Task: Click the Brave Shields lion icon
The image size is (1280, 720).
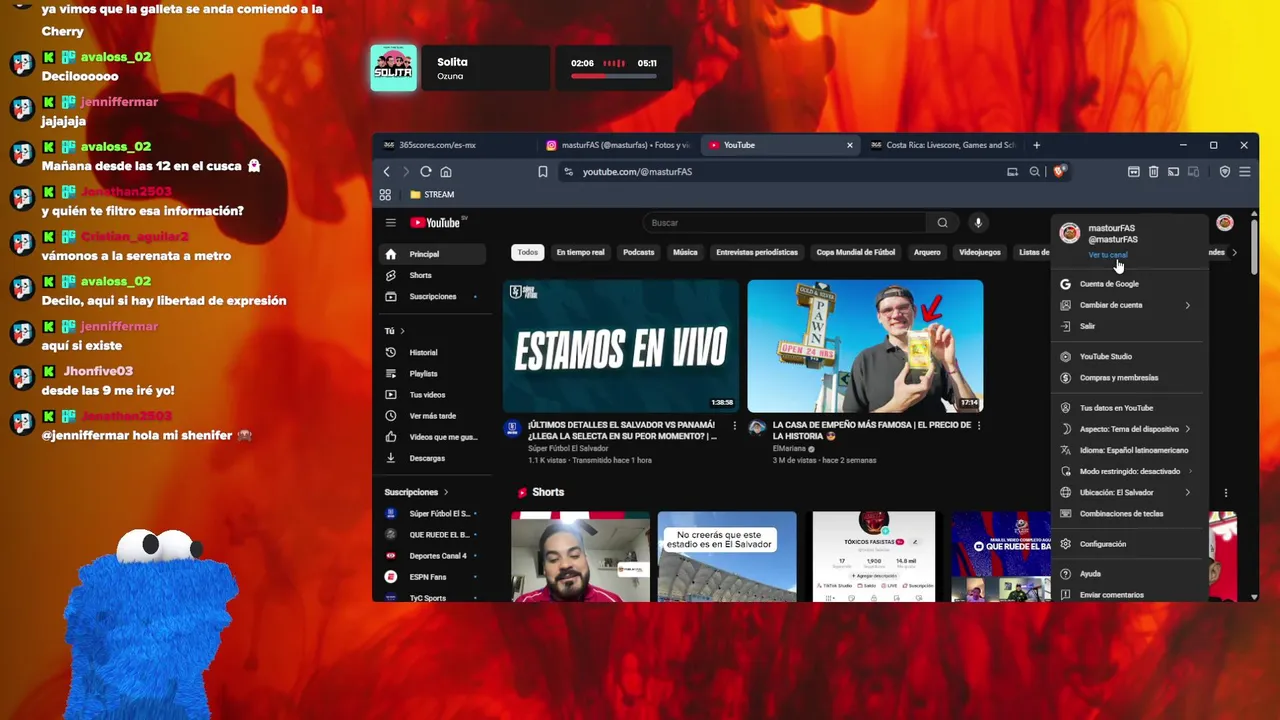Action: [1060, 172]
